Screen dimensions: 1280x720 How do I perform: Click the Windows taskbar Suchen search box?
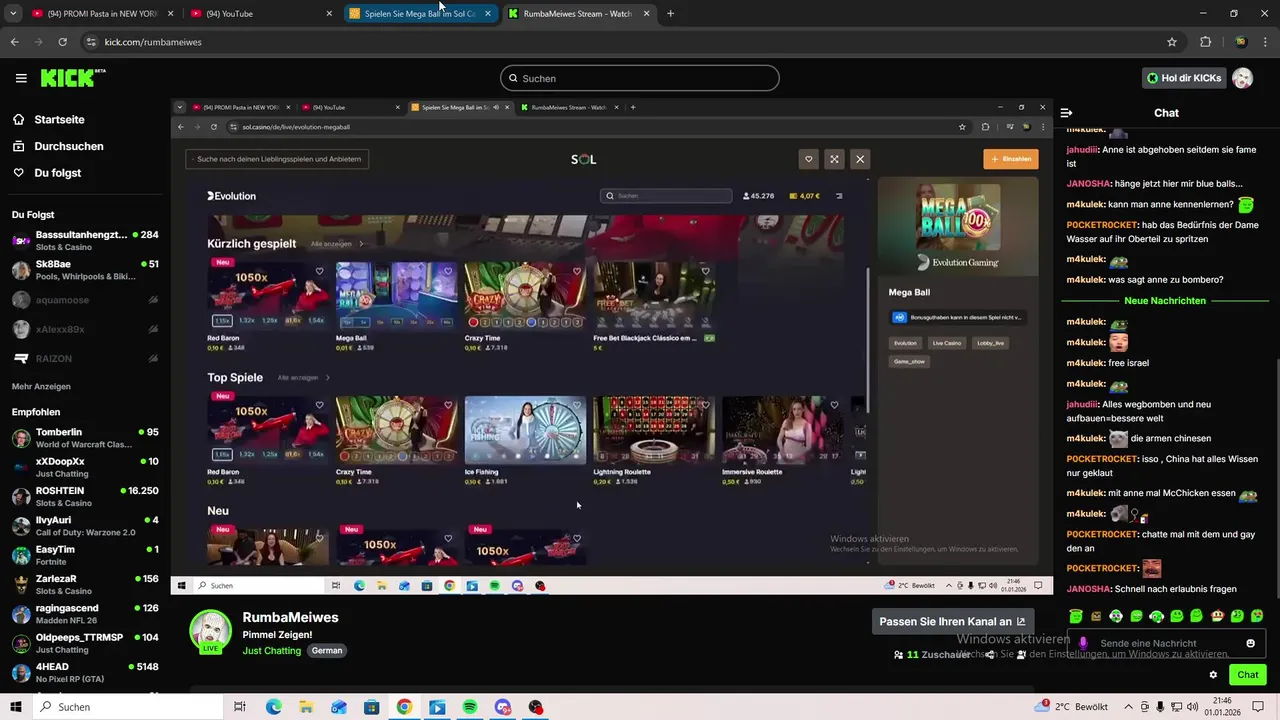coord(127,707)
